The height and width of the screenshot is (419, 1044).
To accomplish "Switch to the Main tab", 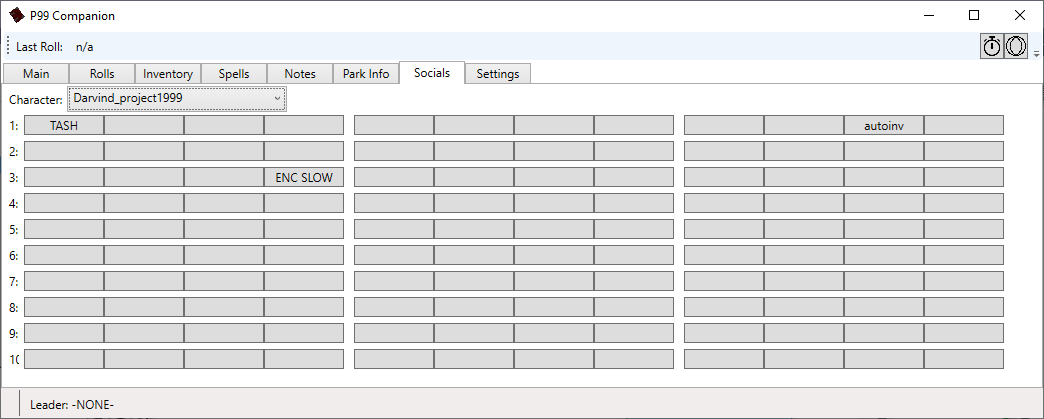I will (36, 74).
